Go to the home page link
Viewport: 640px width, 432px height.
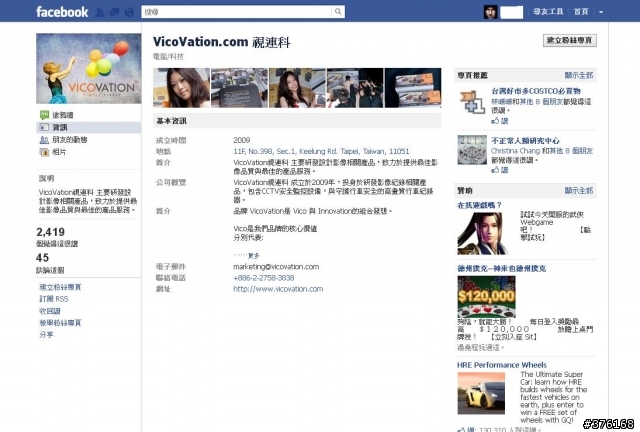[581, 12]
